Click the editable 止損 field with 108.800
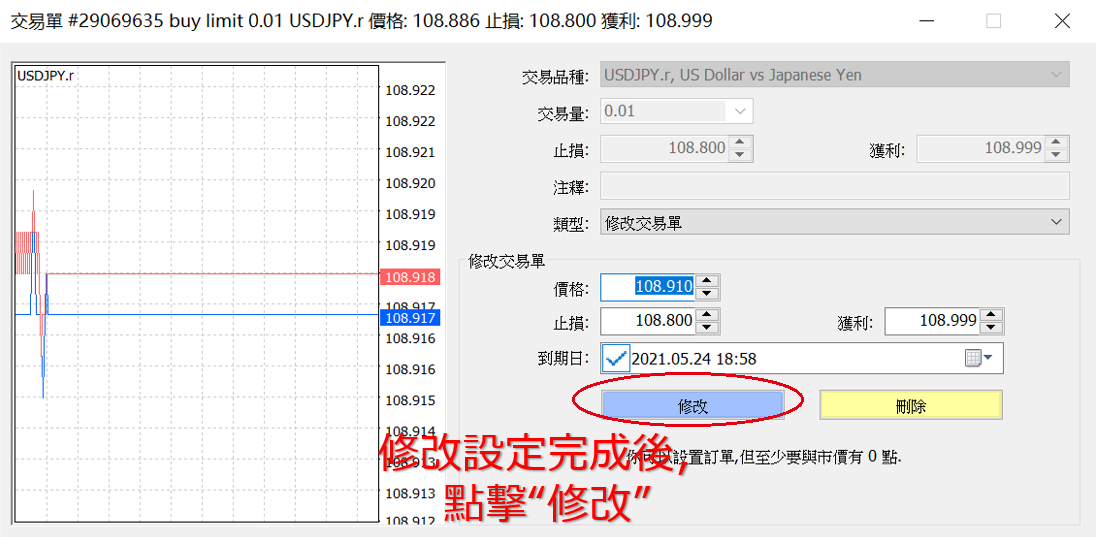This screenshot has height=537, width=1097. (648, 322)
